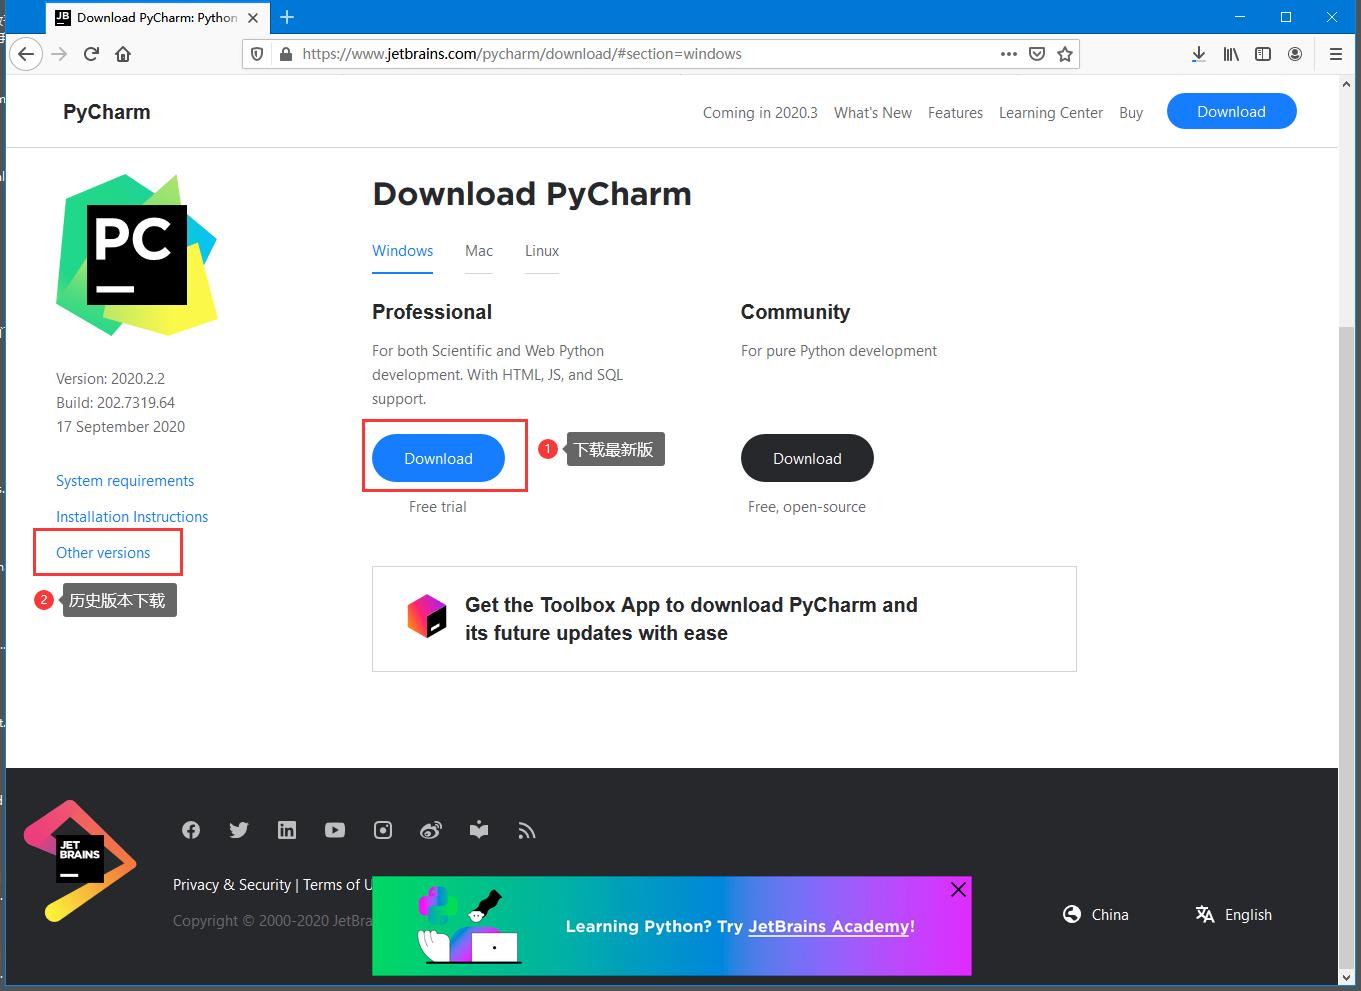Screen dimensions: 1361x991
Task: Select the Linux tab
Action: coord(542,251)
